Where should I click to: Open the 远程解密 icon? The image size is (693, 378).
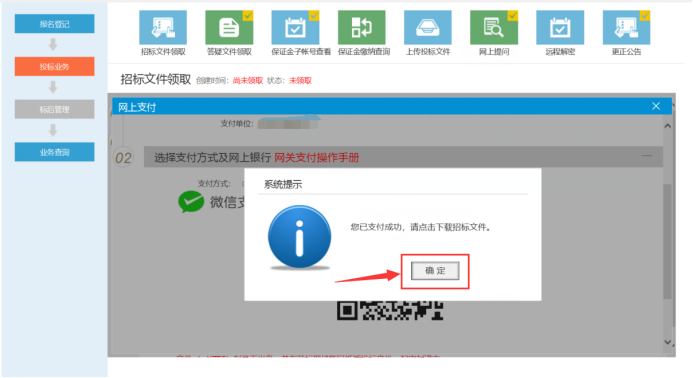click(x=560, y=27)
